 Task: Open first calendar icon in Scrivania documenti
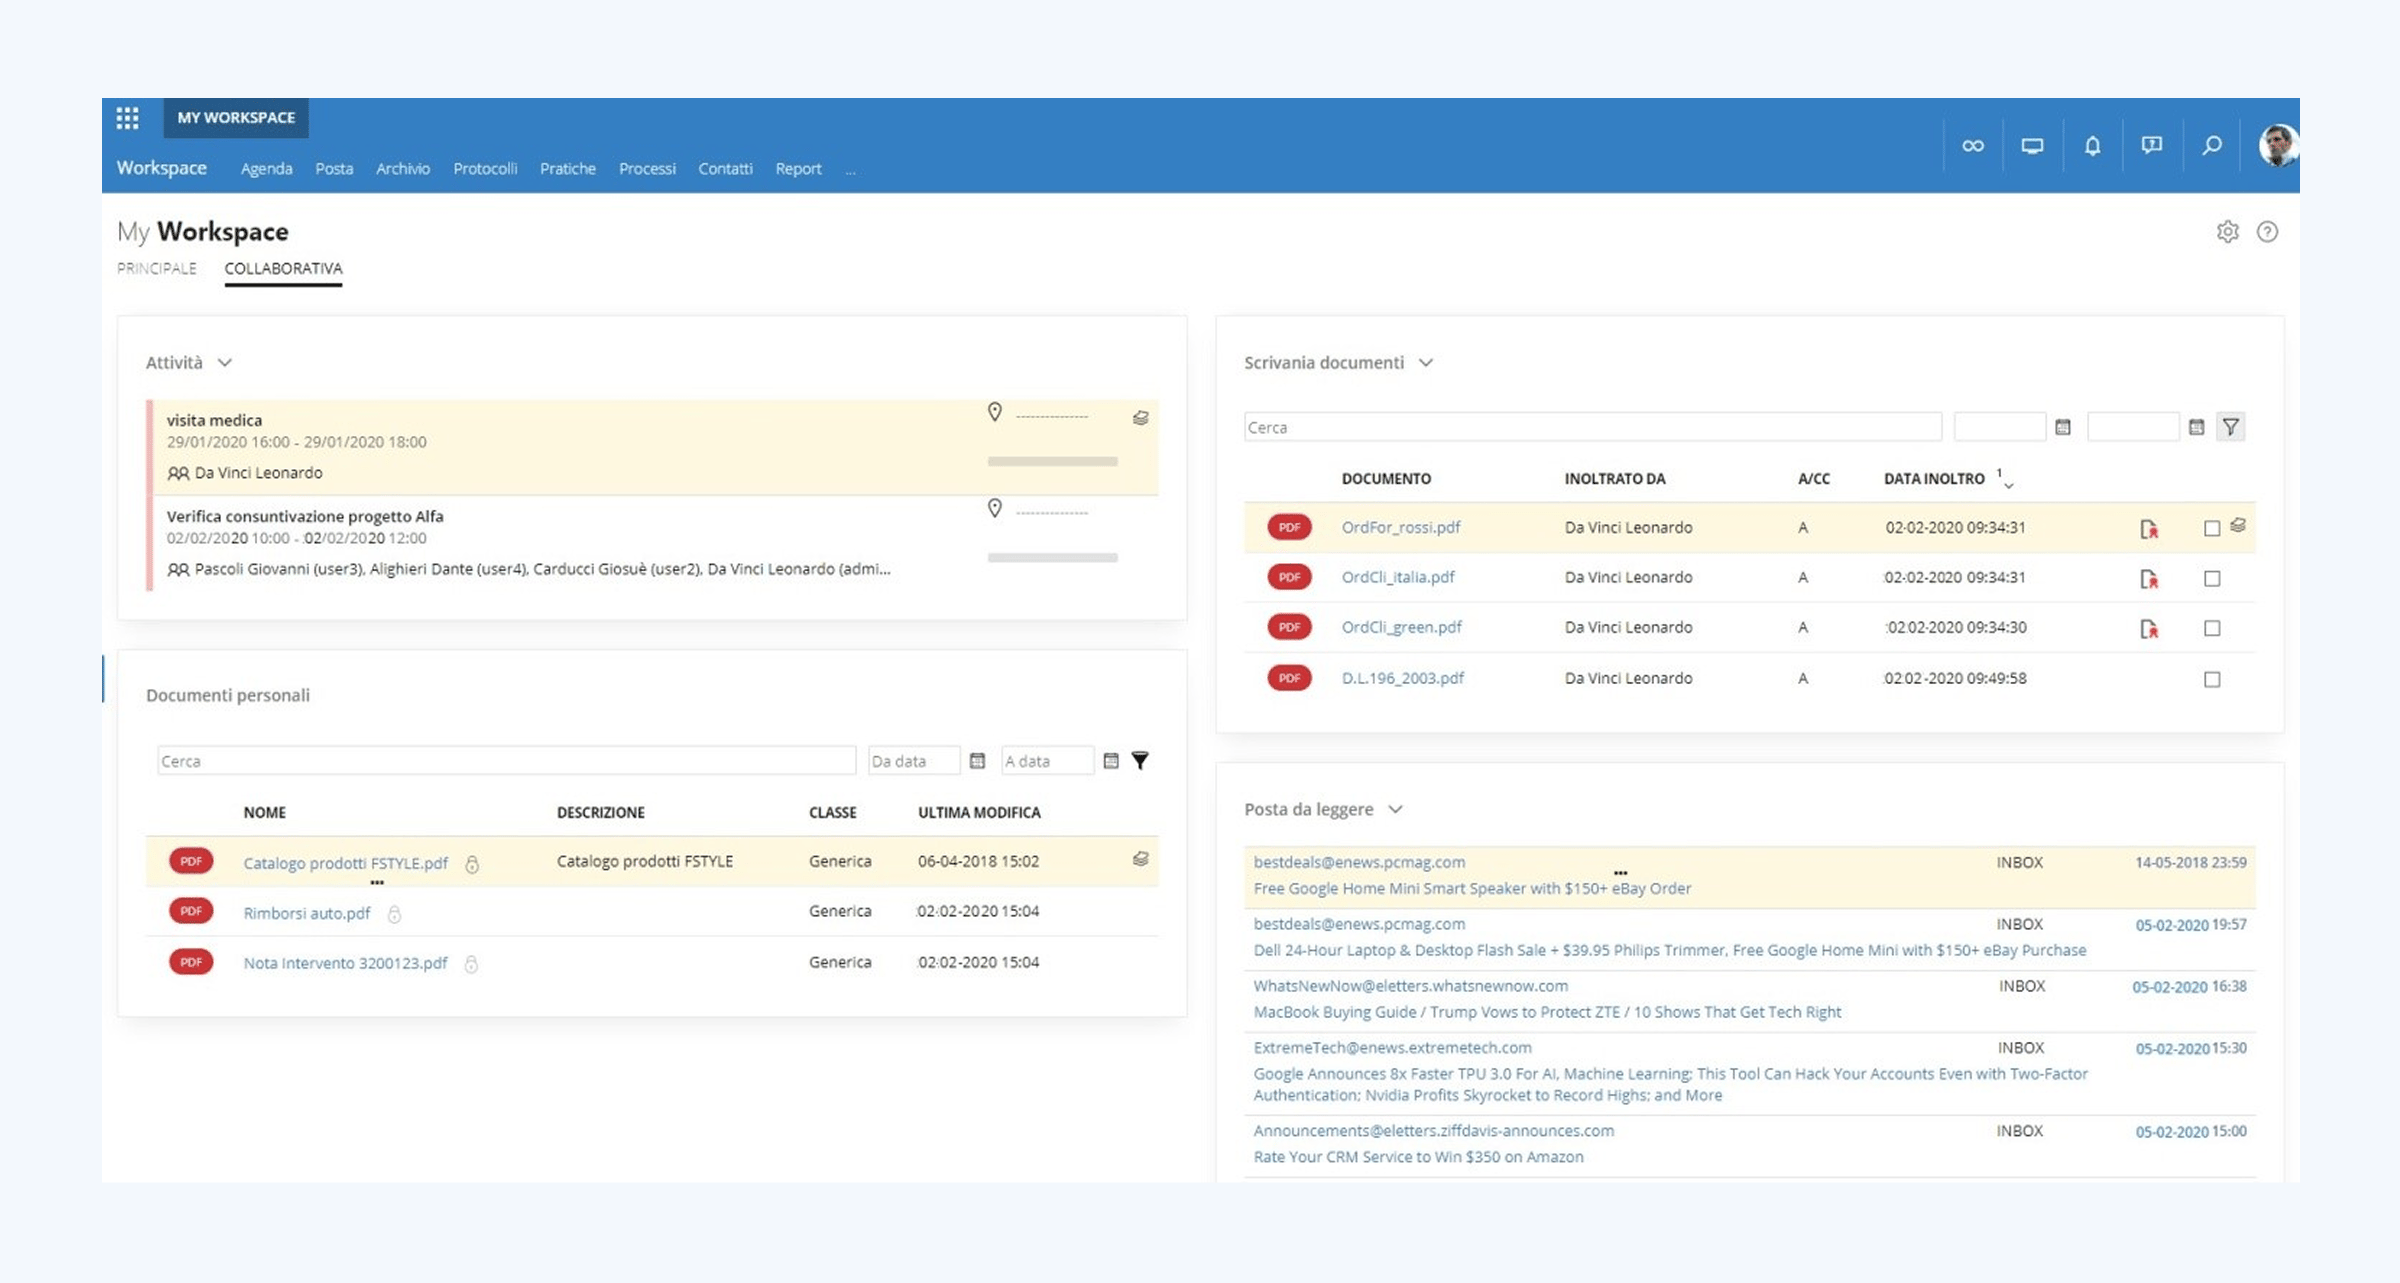2062,427
